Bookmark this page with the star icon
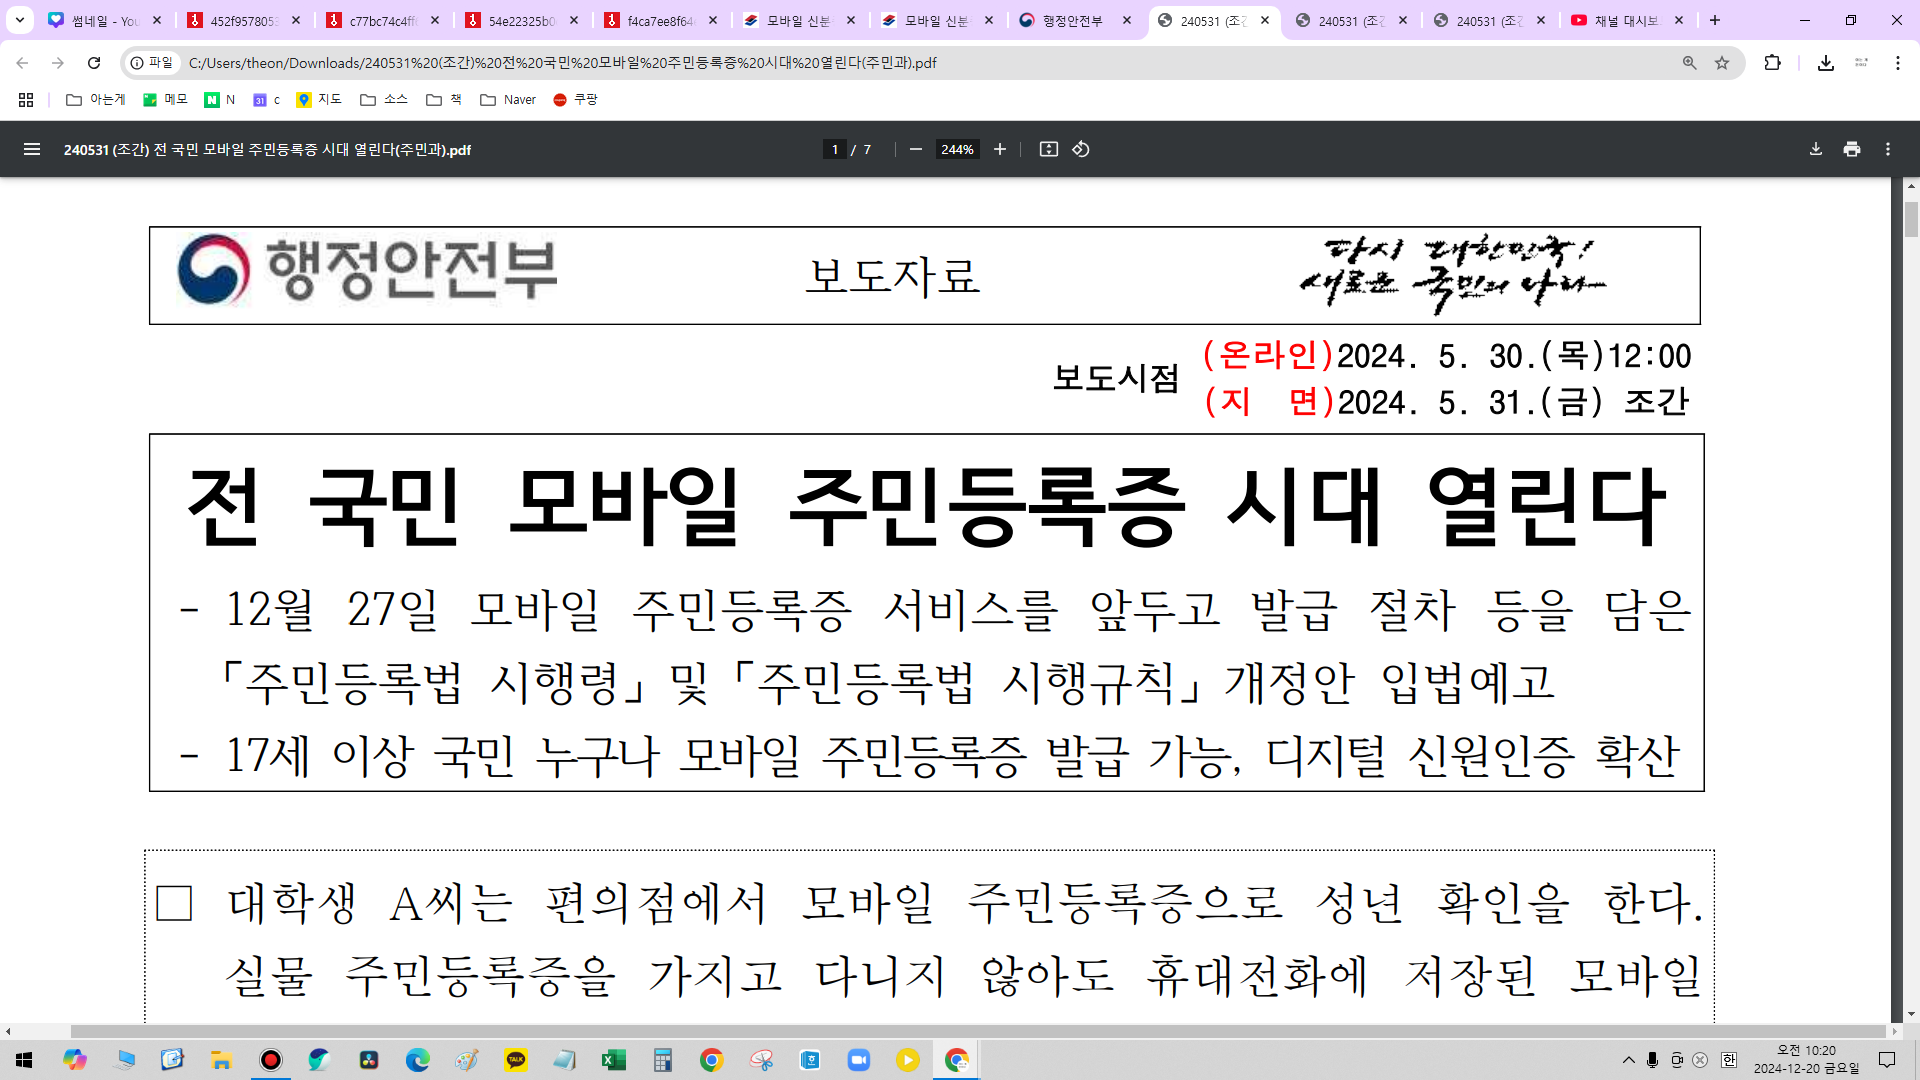 [1722, 63]
